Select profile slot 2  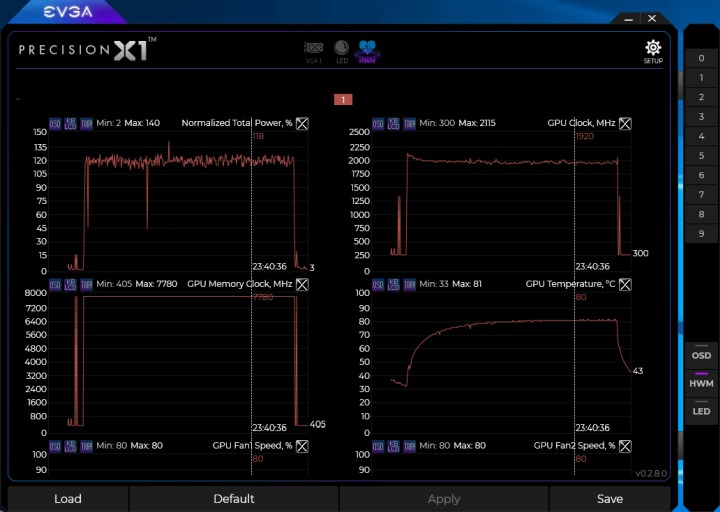(x=701, y=97)
